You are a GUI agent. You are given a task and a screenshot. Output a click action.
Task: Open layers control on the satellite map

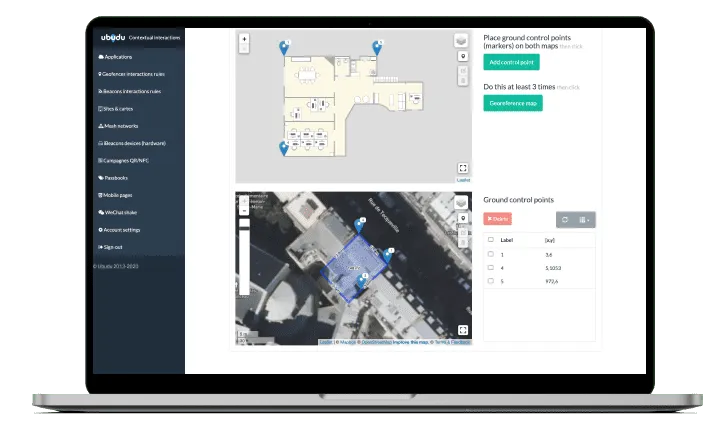(x=461, y=203)
